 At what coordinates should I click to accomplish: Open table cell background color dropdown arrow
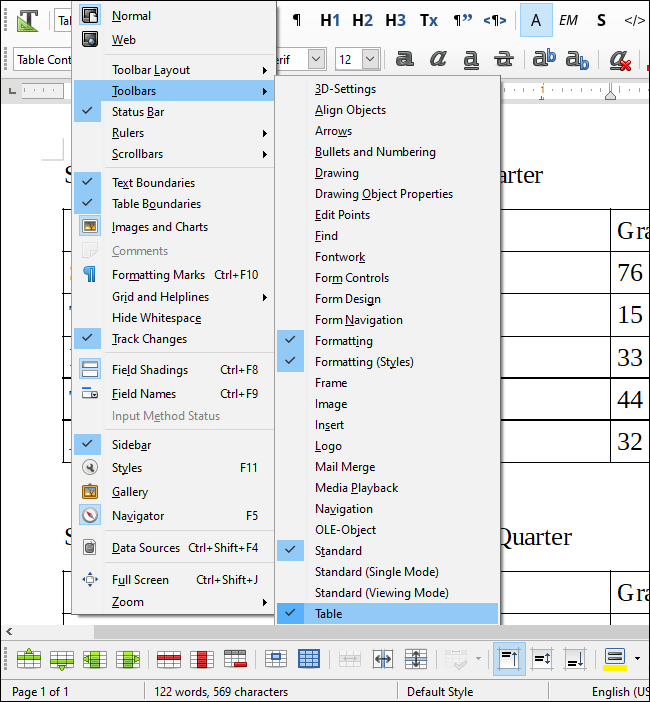(x=637, y=659)
